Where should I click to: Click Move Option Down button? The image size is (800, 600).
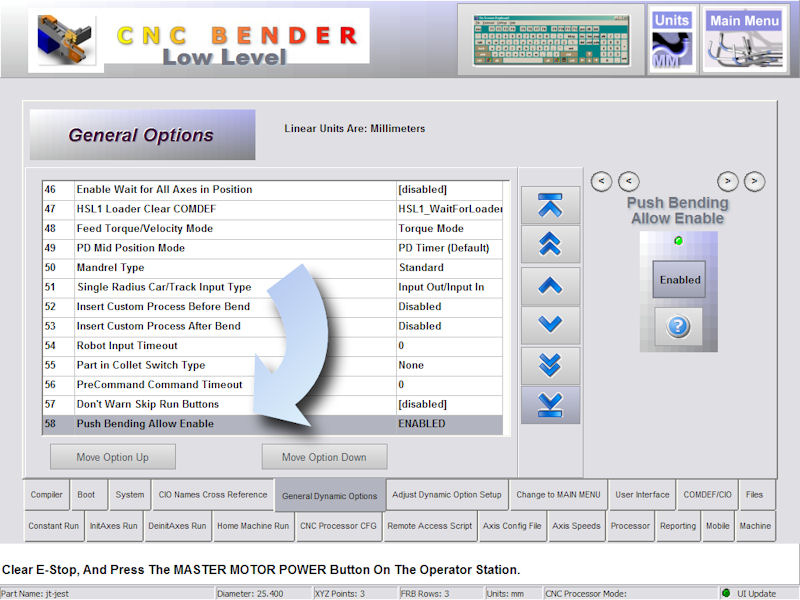(324, 457)
